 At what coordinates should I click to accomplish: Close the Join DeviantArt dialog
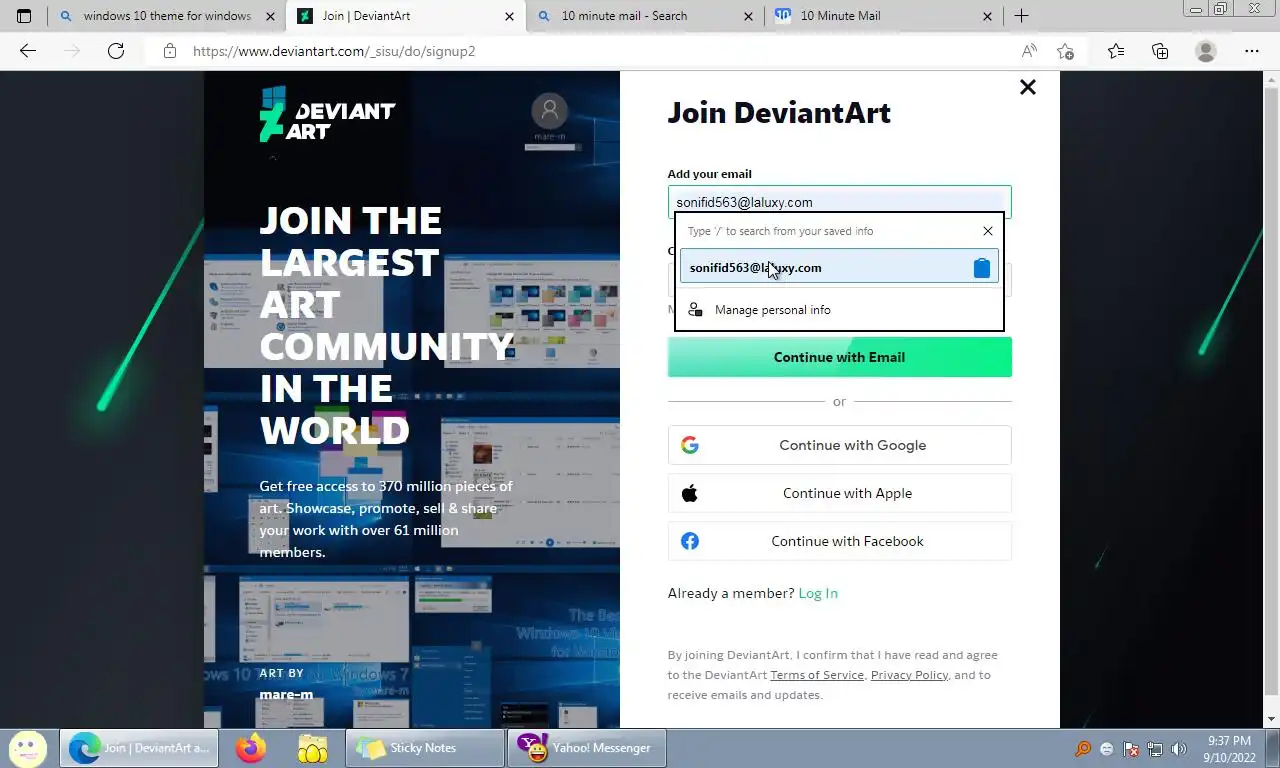pyautogui.click(x=1027, y=87)
